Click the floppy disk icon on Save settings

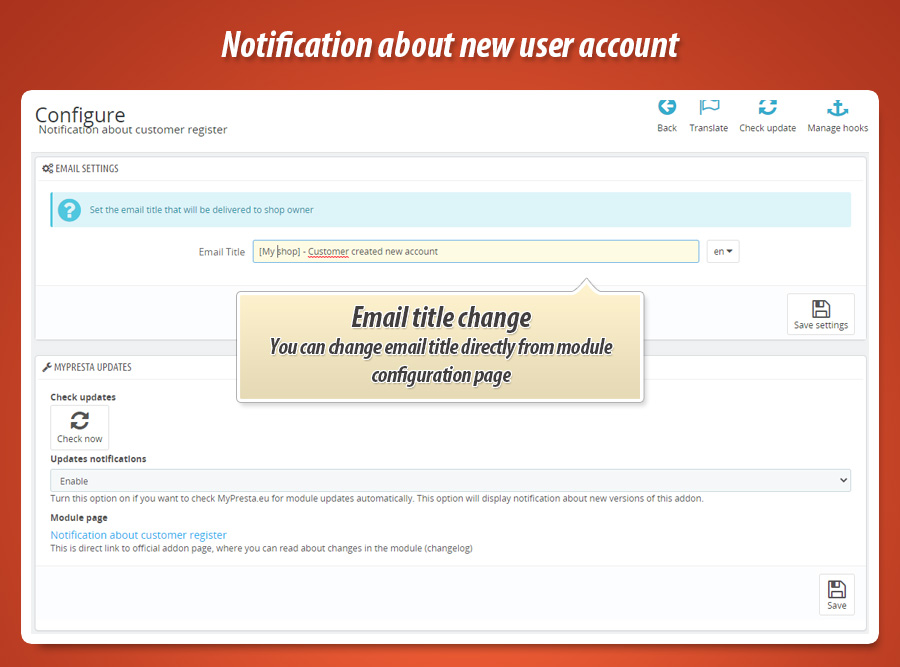[820, 309]
